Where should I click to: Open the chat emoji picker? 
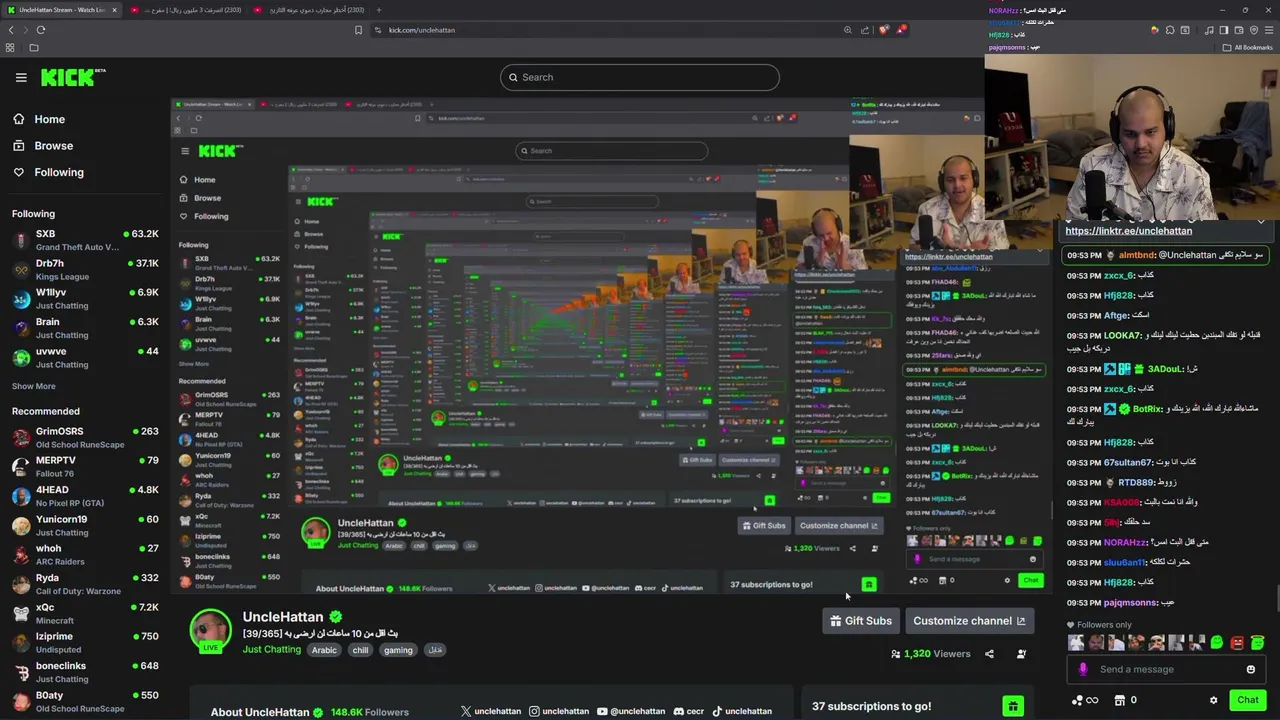(x=1250, y=669)
